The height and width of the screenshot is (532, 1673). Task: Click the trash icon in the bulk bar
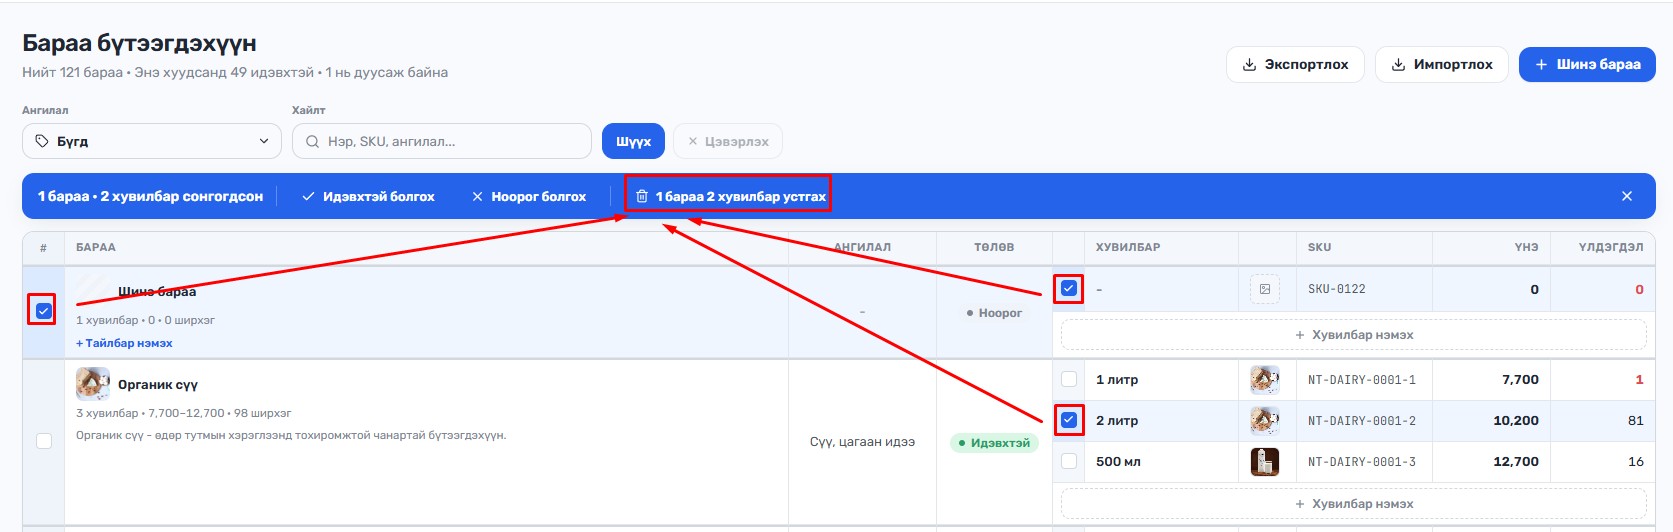tap(642, 196)
